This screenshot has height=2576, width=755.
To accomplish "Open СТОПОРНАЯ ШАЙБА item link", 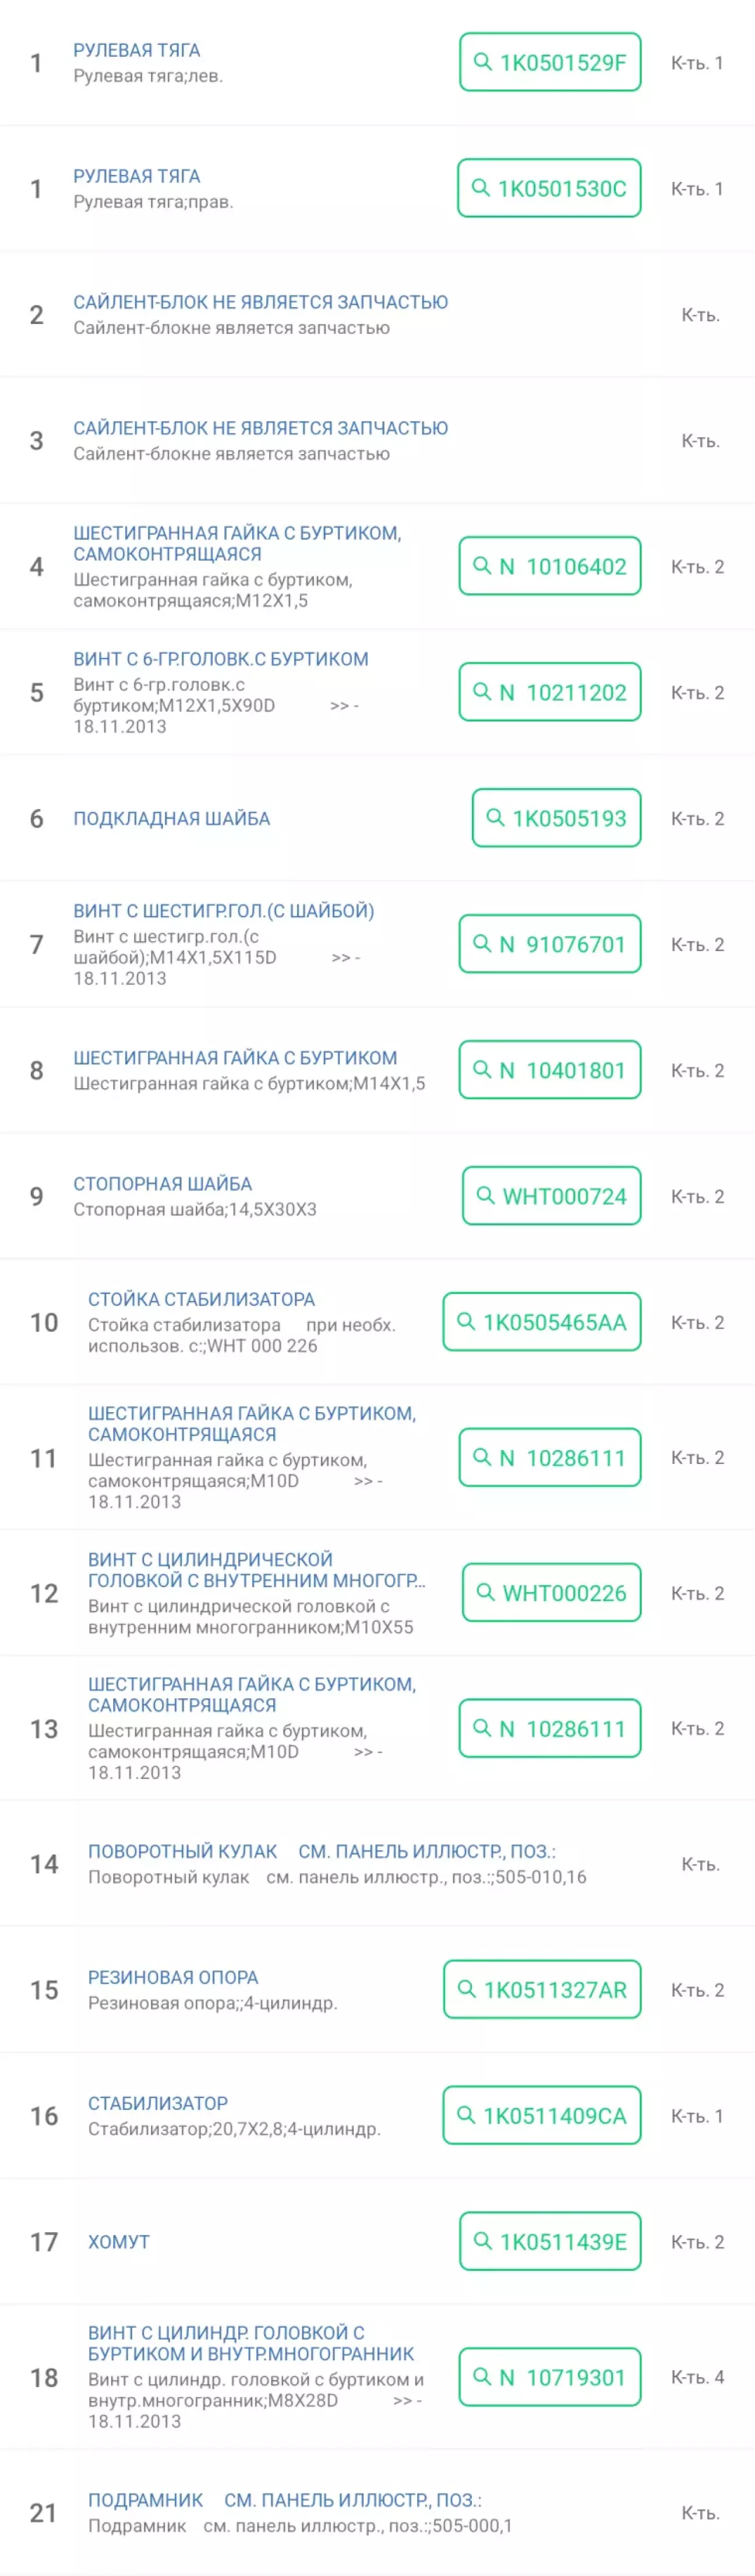I will point(163,1183).
